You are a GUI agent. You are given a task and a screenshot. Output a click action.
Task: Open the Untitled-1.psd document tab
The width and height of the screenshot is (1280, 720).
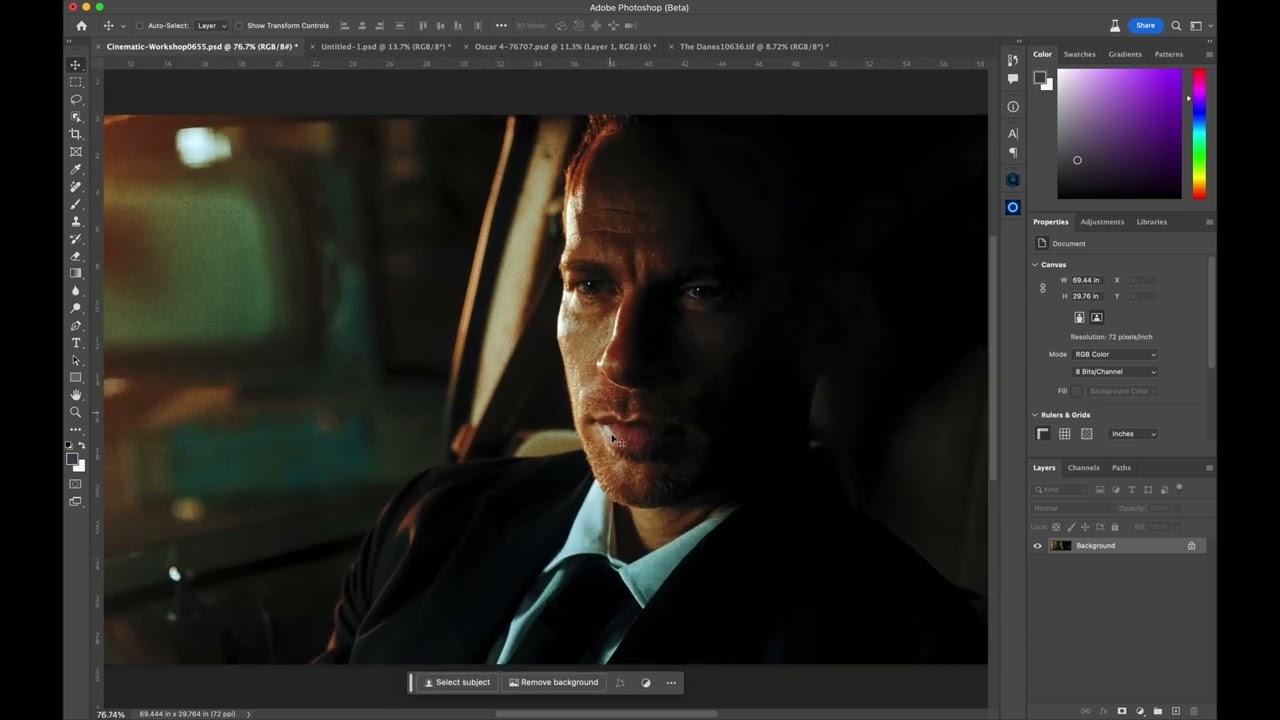[x=385, y=46]
